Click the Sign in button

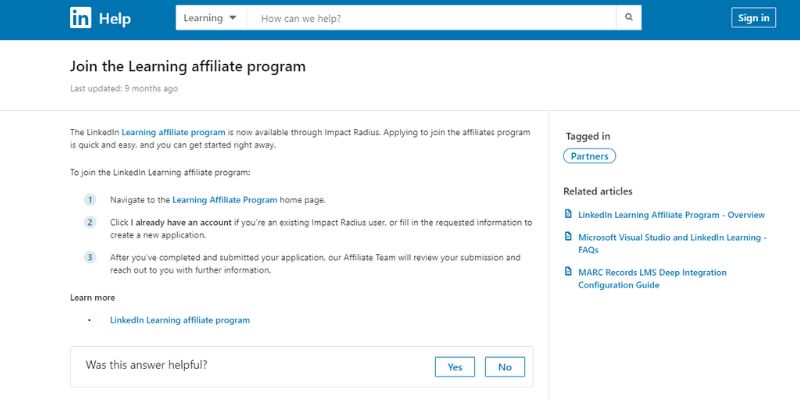753,18
